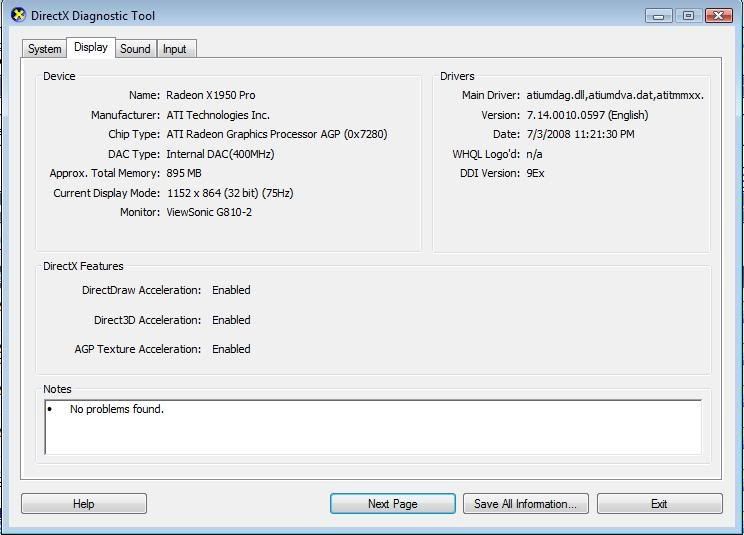Click the Next Page button

(393, 504)
